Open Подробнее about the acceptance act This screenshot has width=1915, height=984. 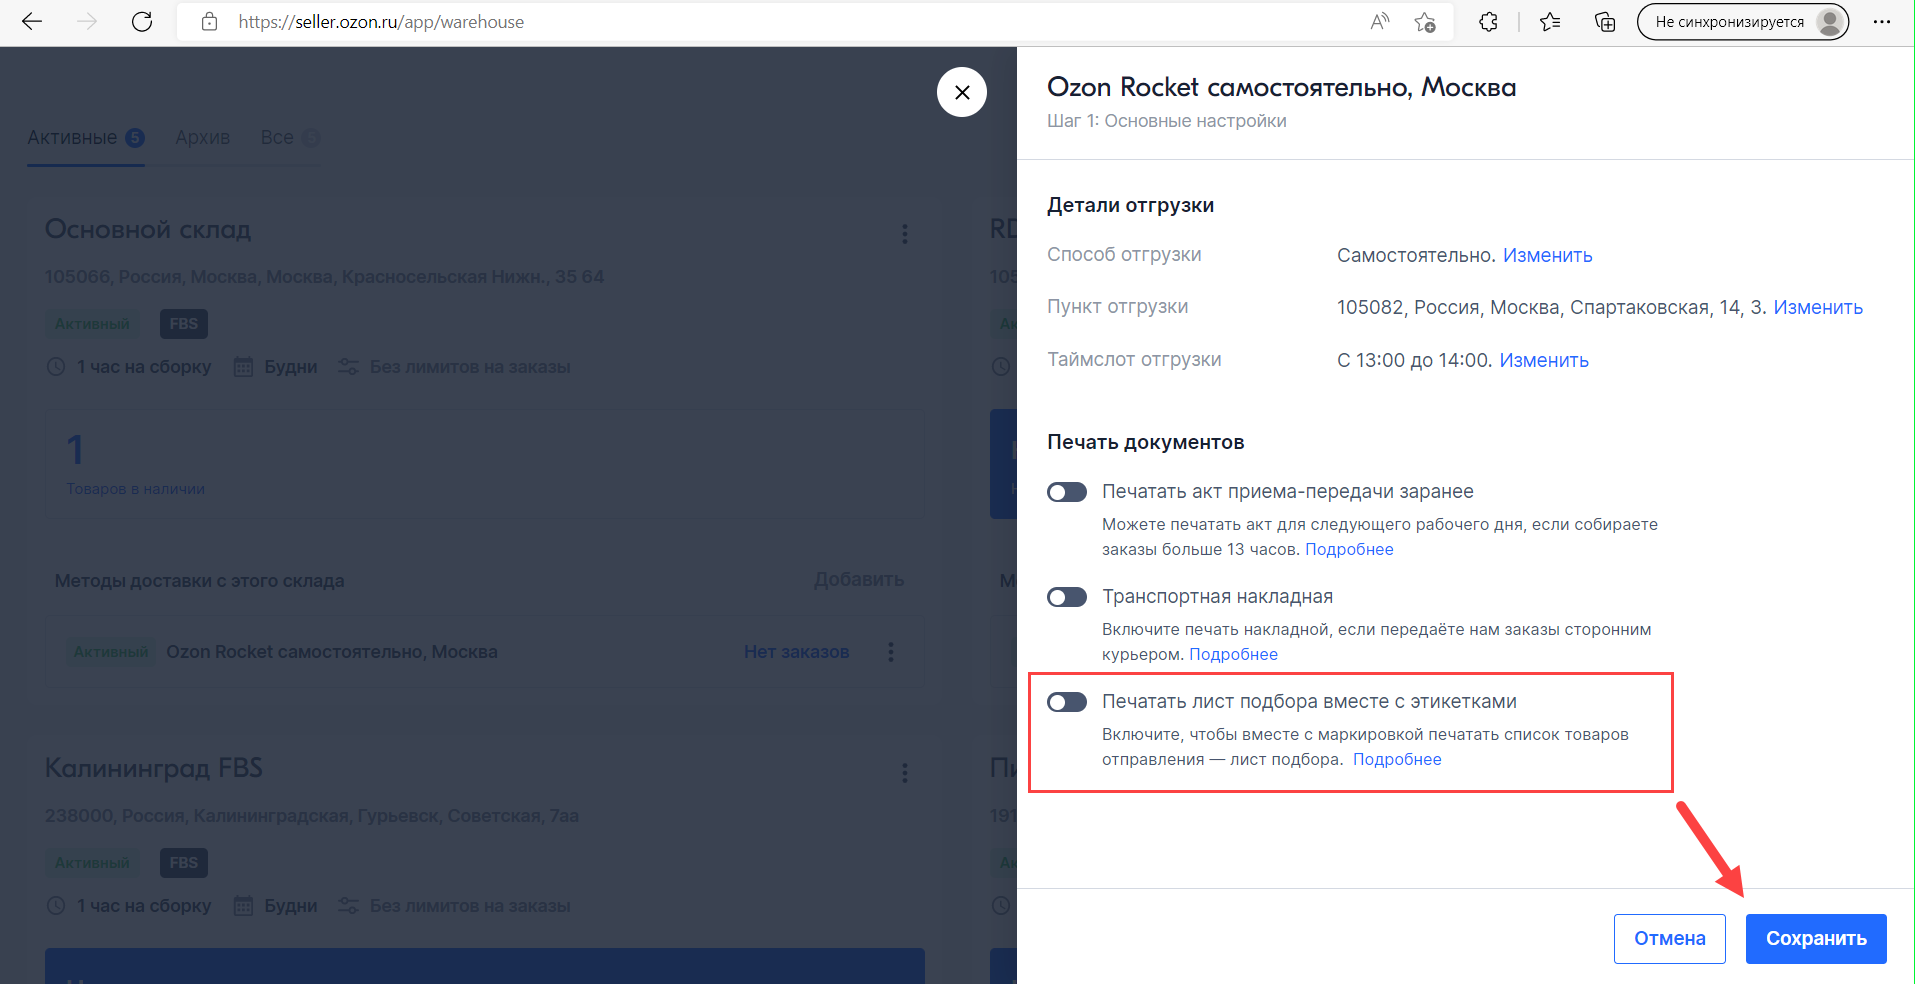1349,549
